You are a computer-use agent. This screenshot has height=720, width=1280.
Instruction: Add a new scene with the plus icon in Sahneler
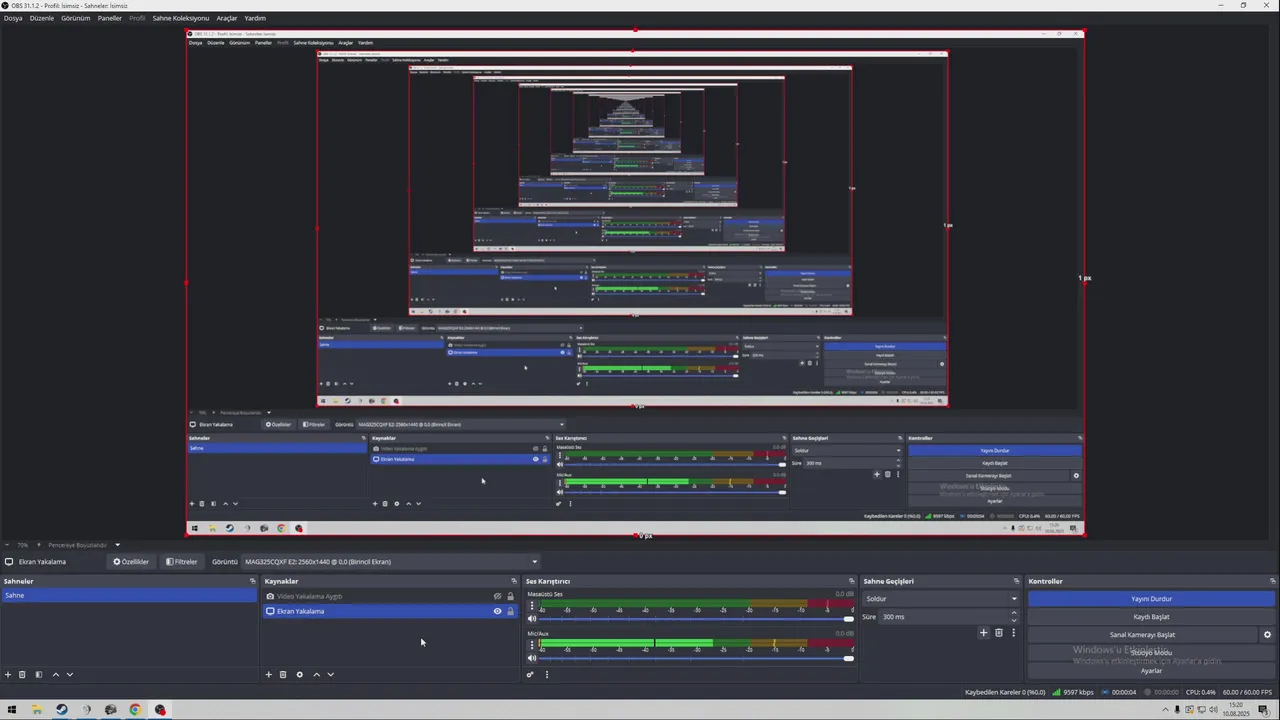pyautogui.click(x=8, y=675)
